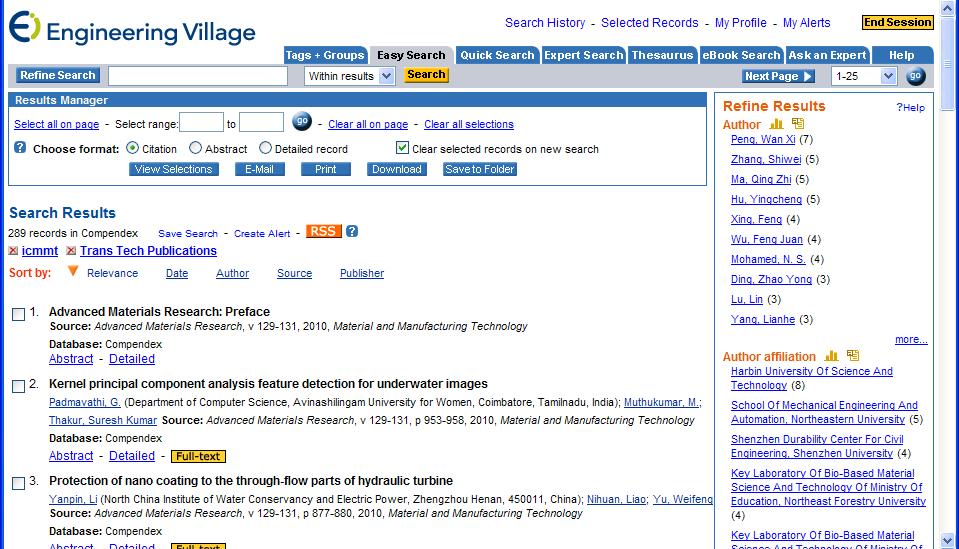959x549 pixels.
Task: Click the Create Alert link
Action: point(262,234)
